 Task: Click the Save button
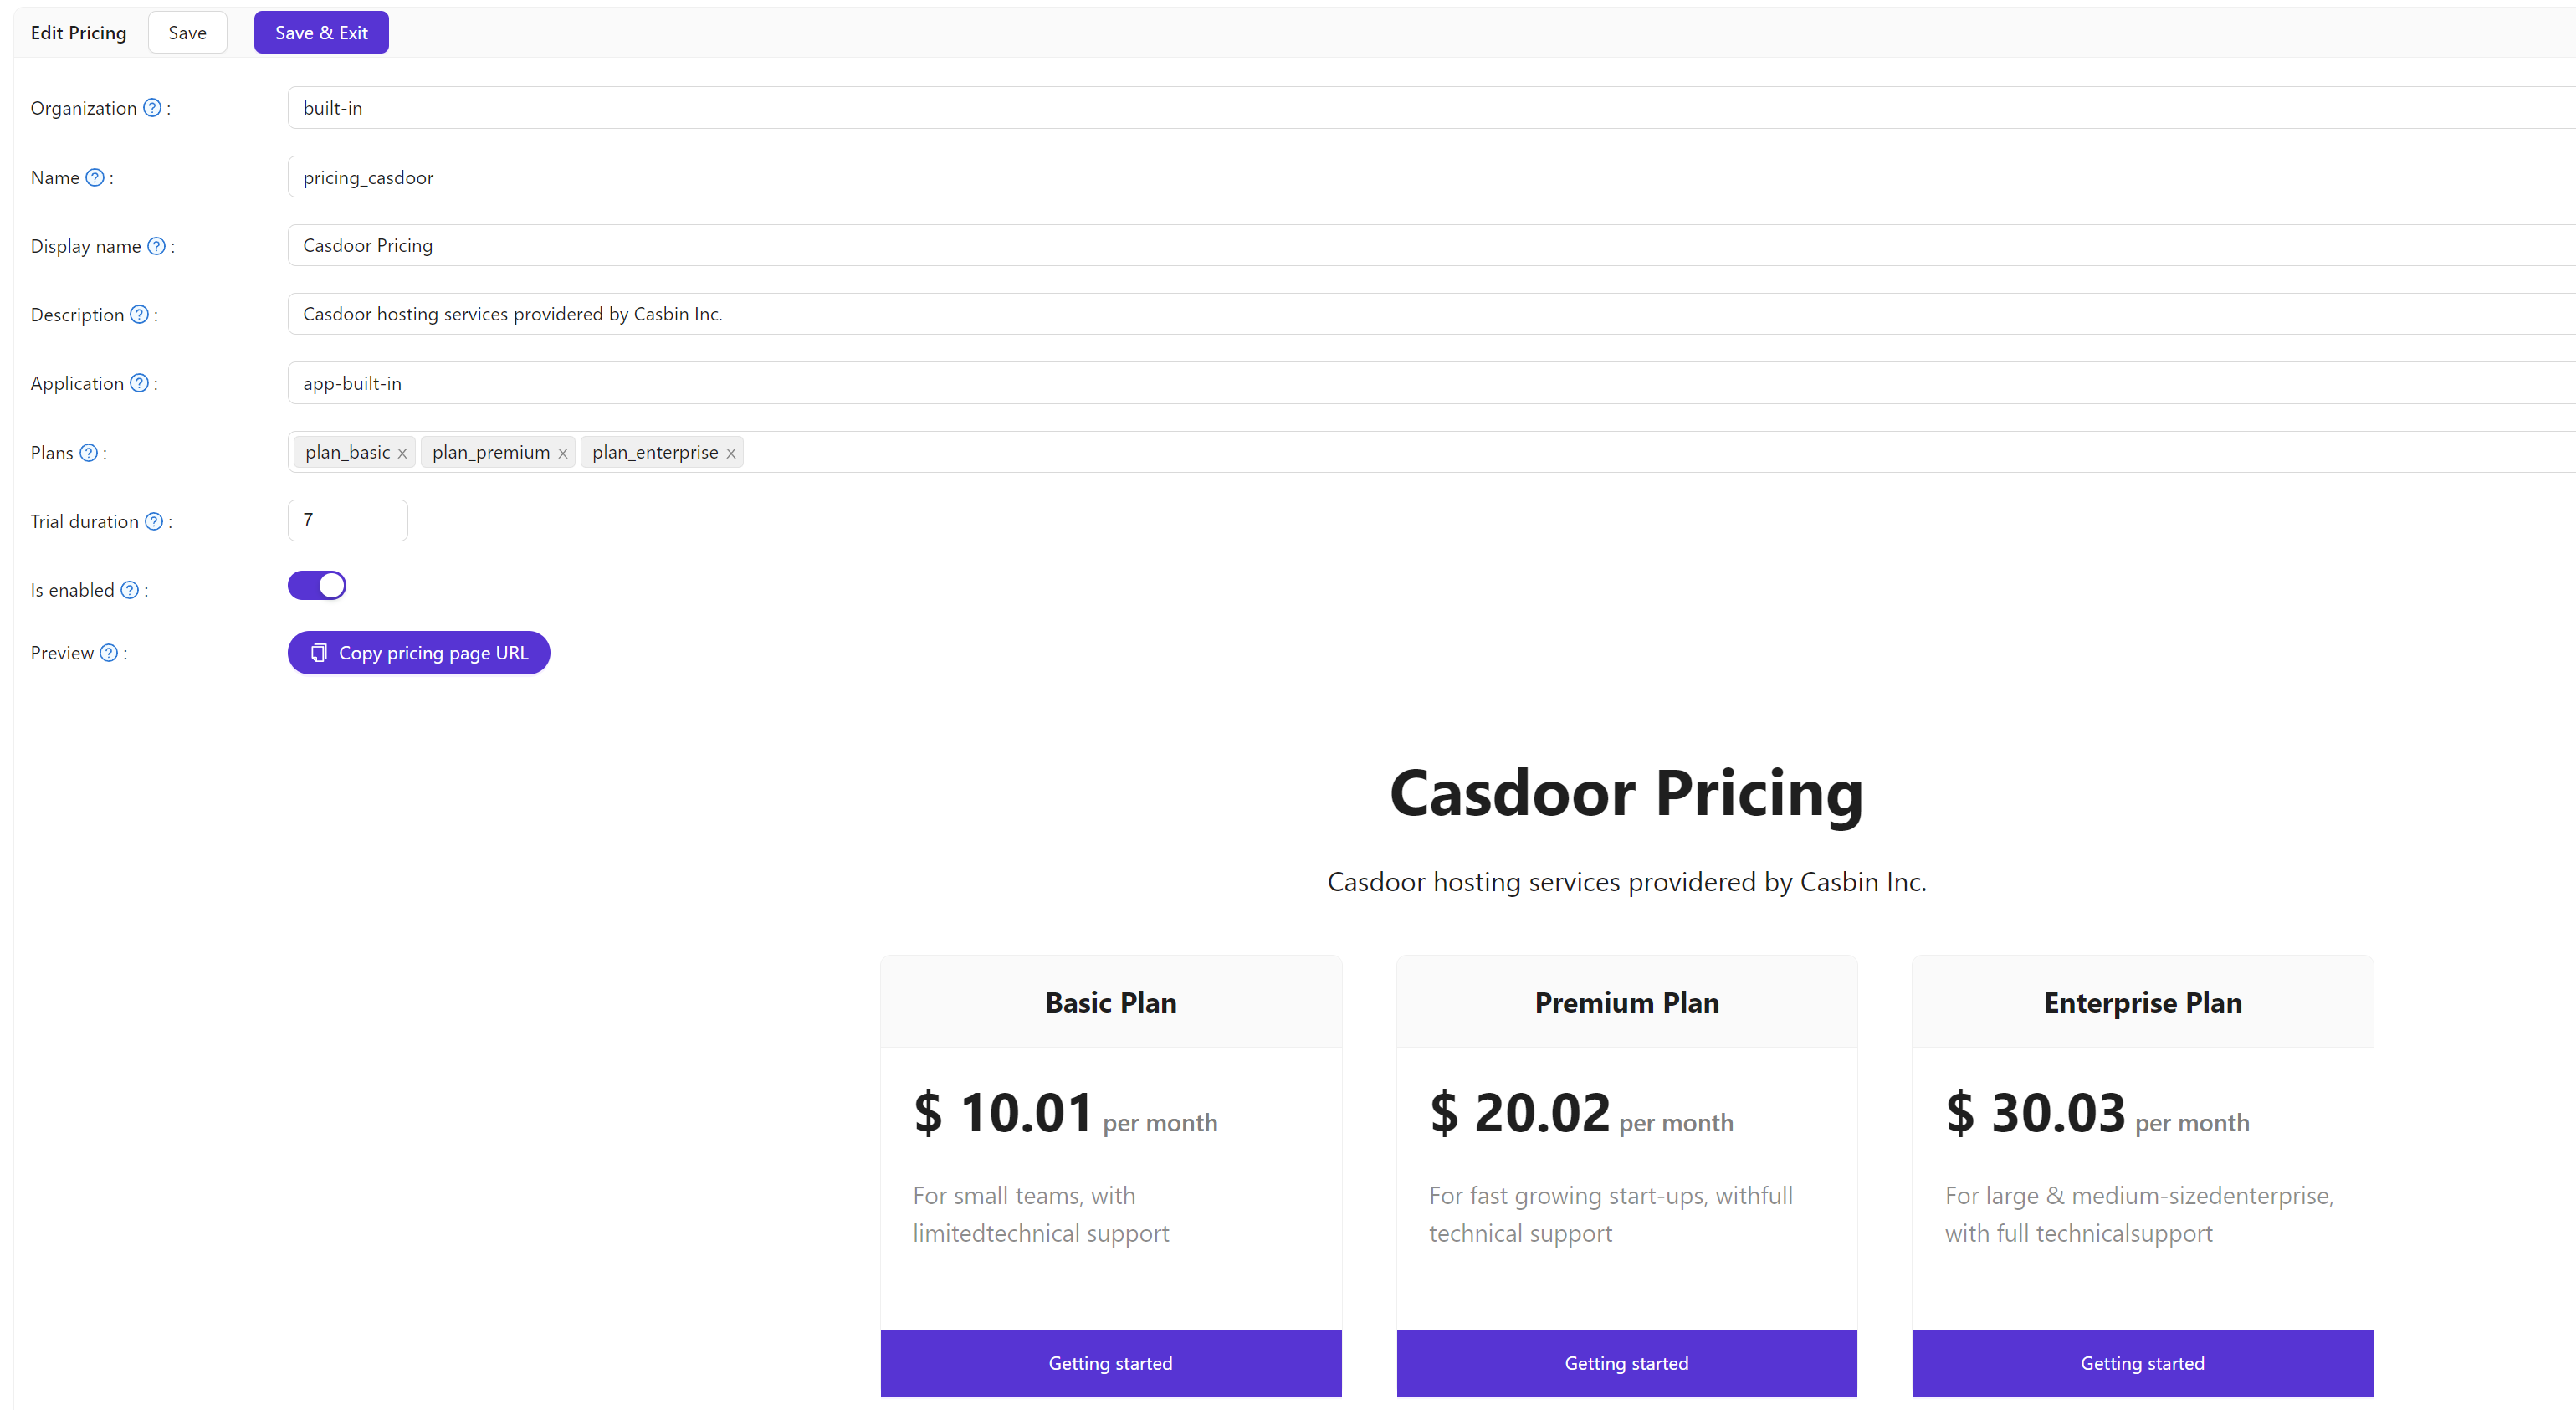coord(187,31)
